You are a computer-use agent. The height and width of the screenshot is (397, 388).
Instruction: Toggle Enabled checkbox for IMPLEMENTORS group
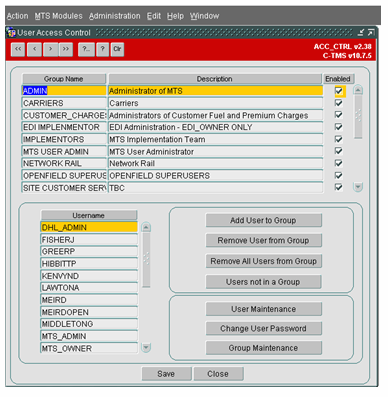(339, 139)
